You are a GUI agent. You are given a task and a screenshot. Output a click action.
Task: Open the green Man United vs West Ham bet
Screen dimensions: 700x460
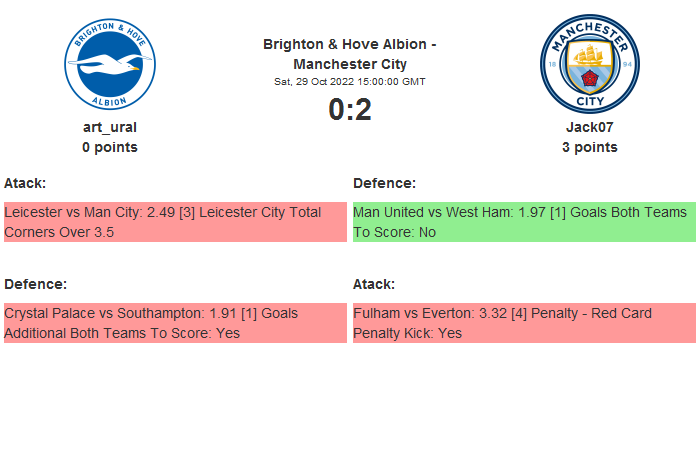(x=523, y=222)
